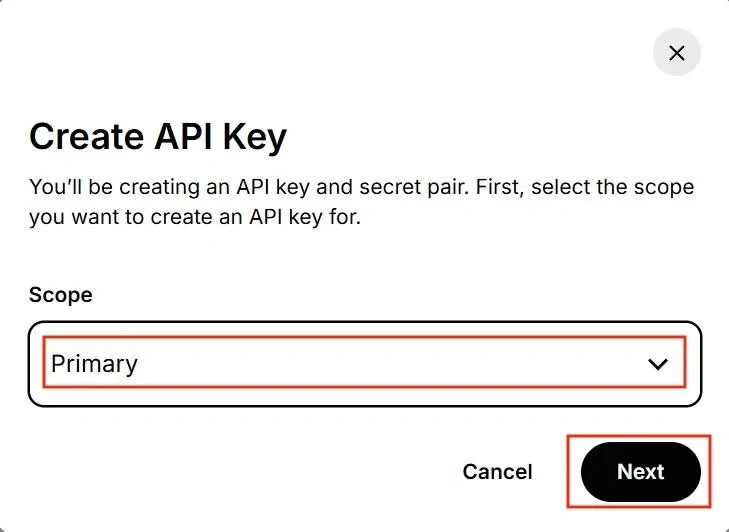Click the word Primary in the selector
Image resolution: width=729 pixels, height=532 pixels.
[x=95, y=364]
